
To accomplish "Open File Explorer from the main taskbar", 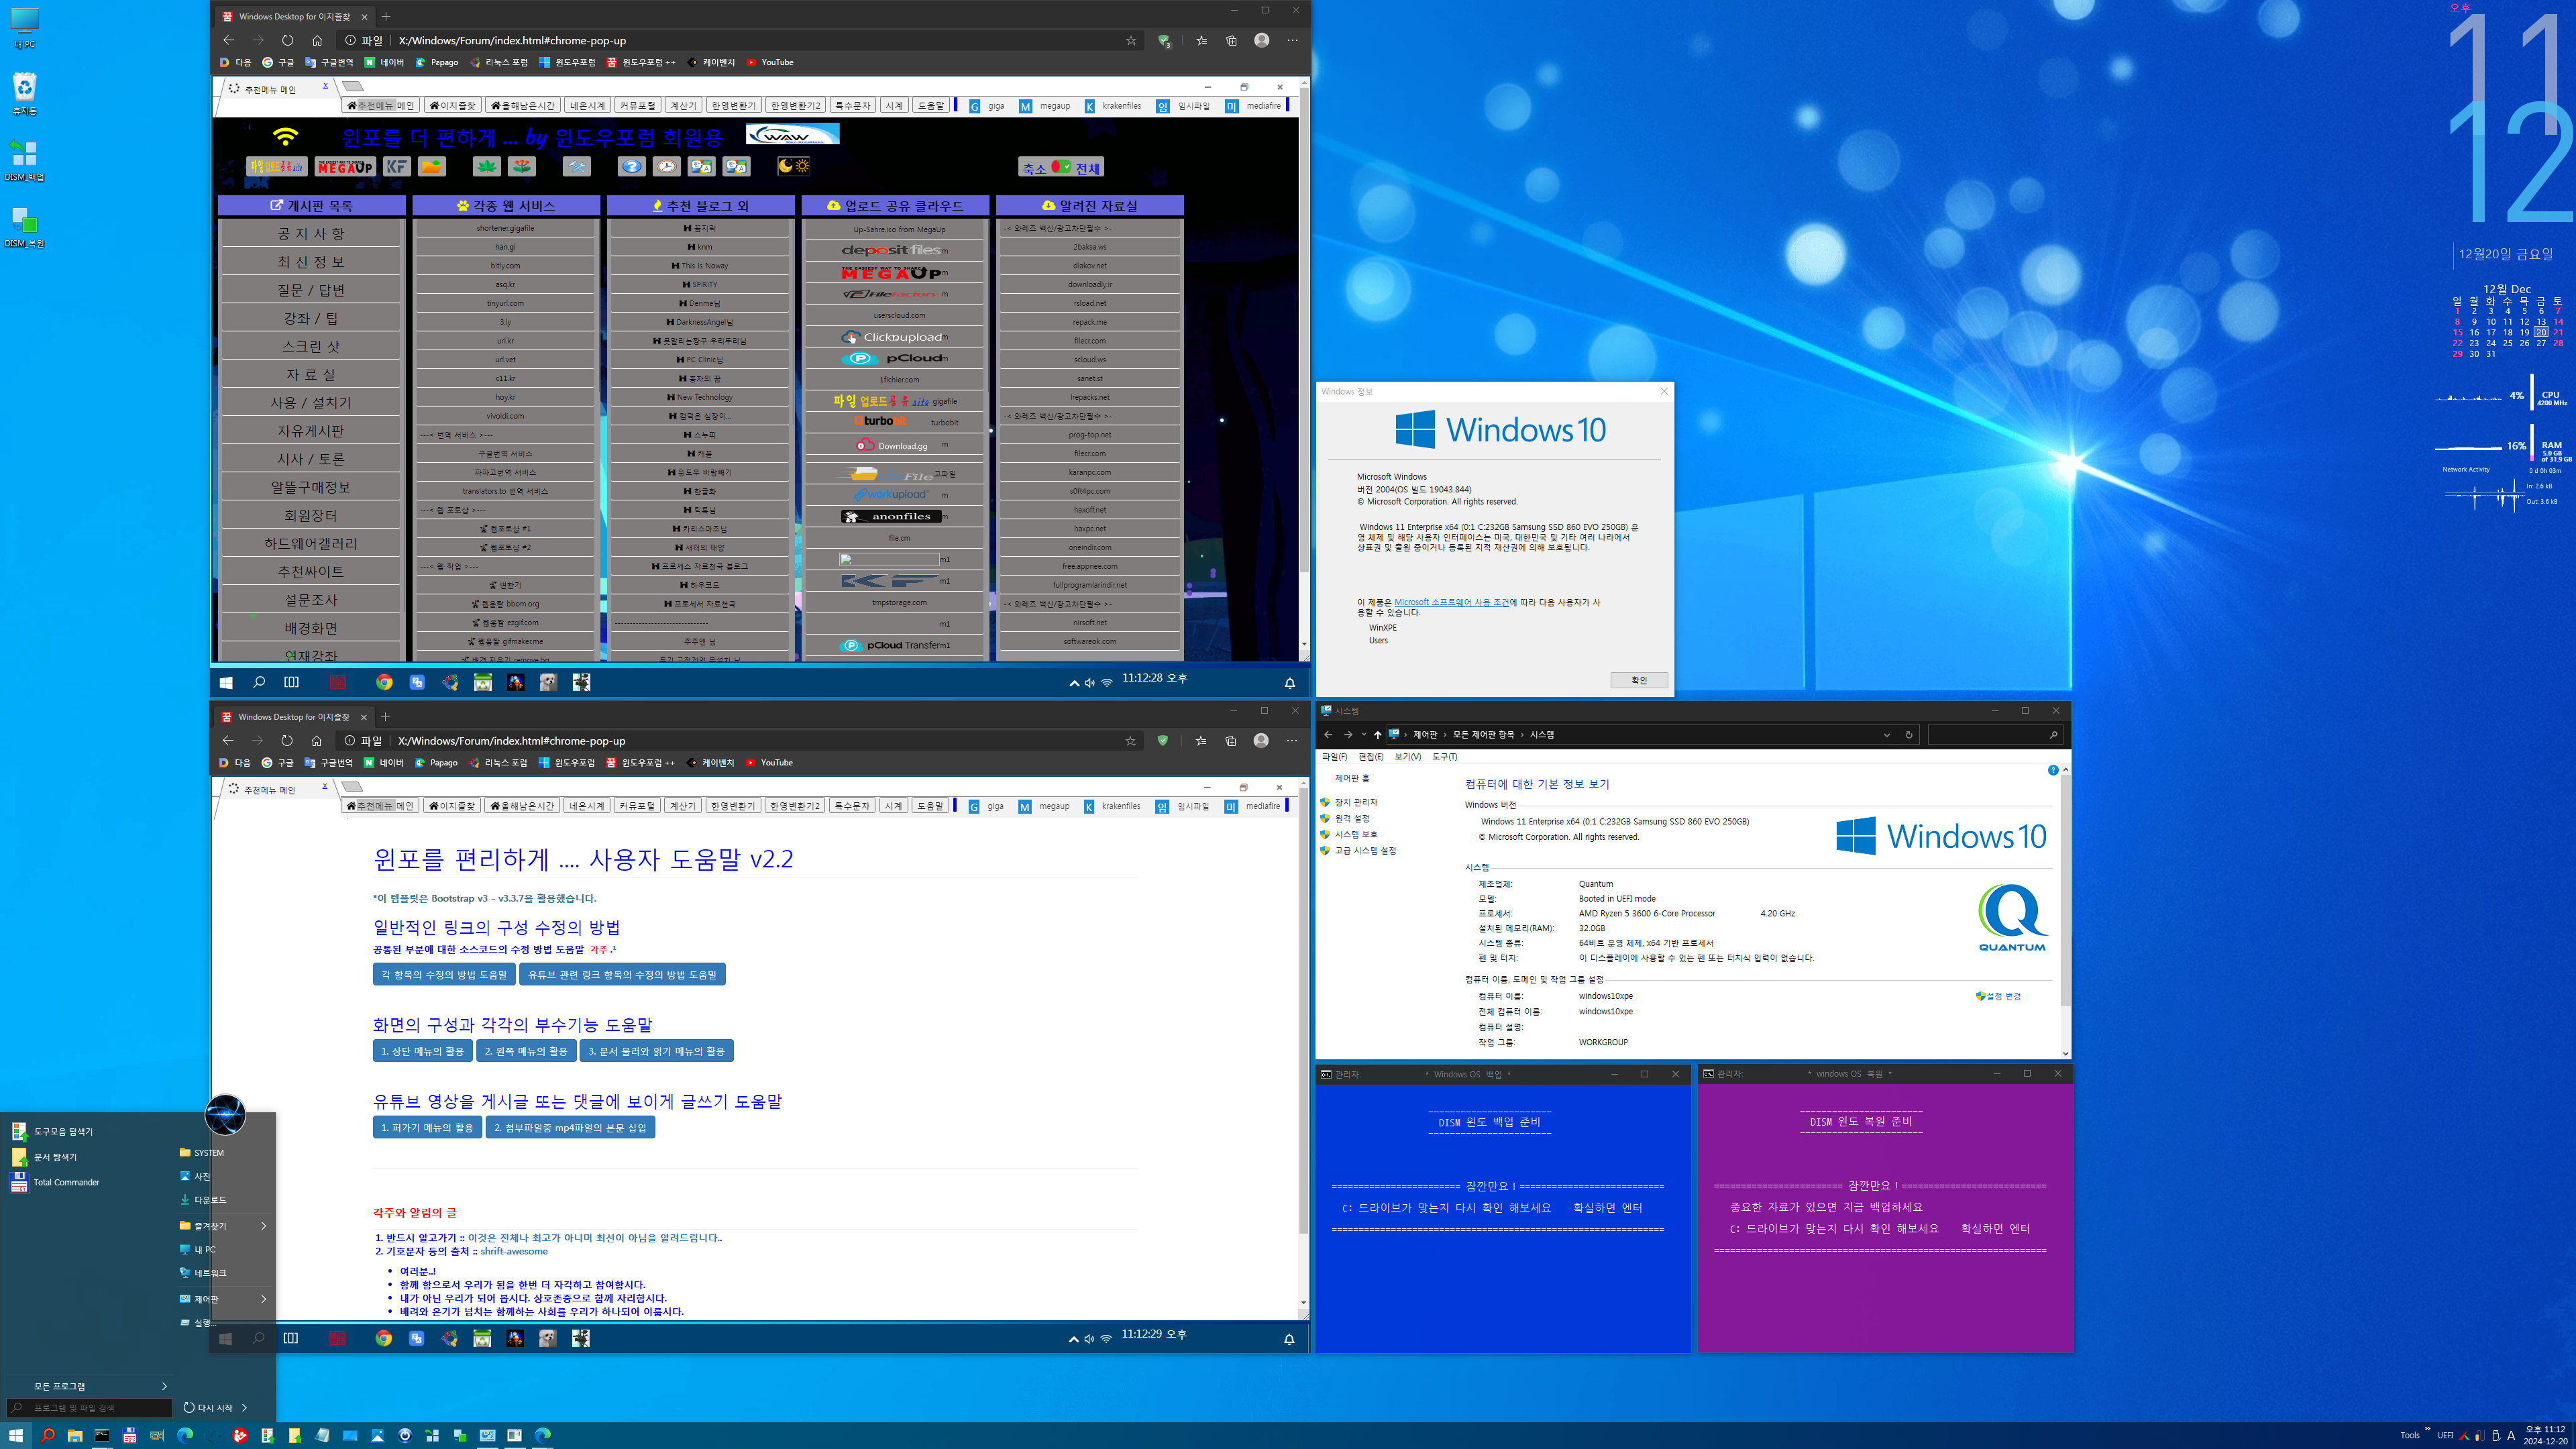I will [74, 1435].
